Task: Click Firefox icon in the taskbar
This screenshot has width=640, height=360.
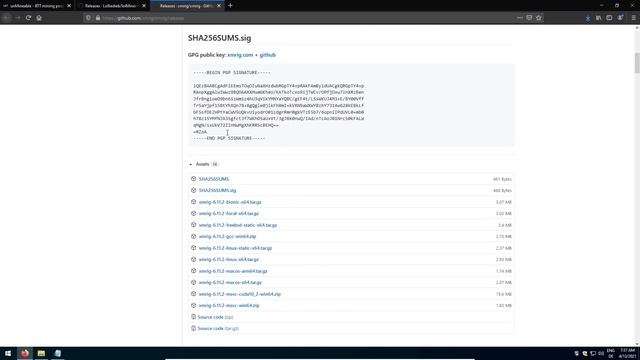Action: (25, 353)
